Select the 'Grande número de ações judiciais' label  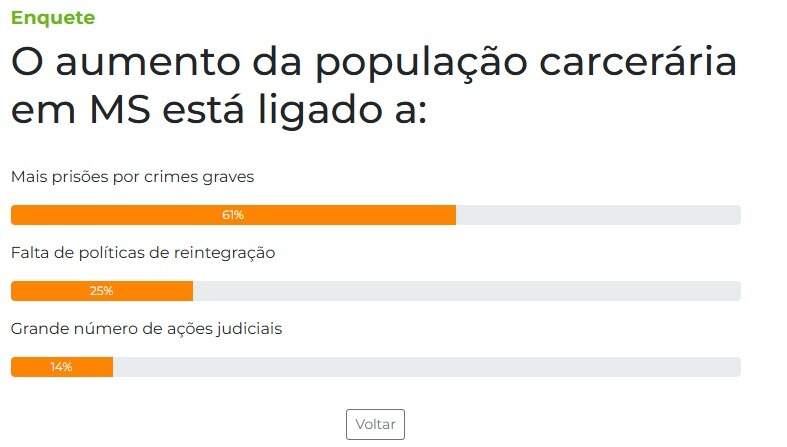pos(146,329)
